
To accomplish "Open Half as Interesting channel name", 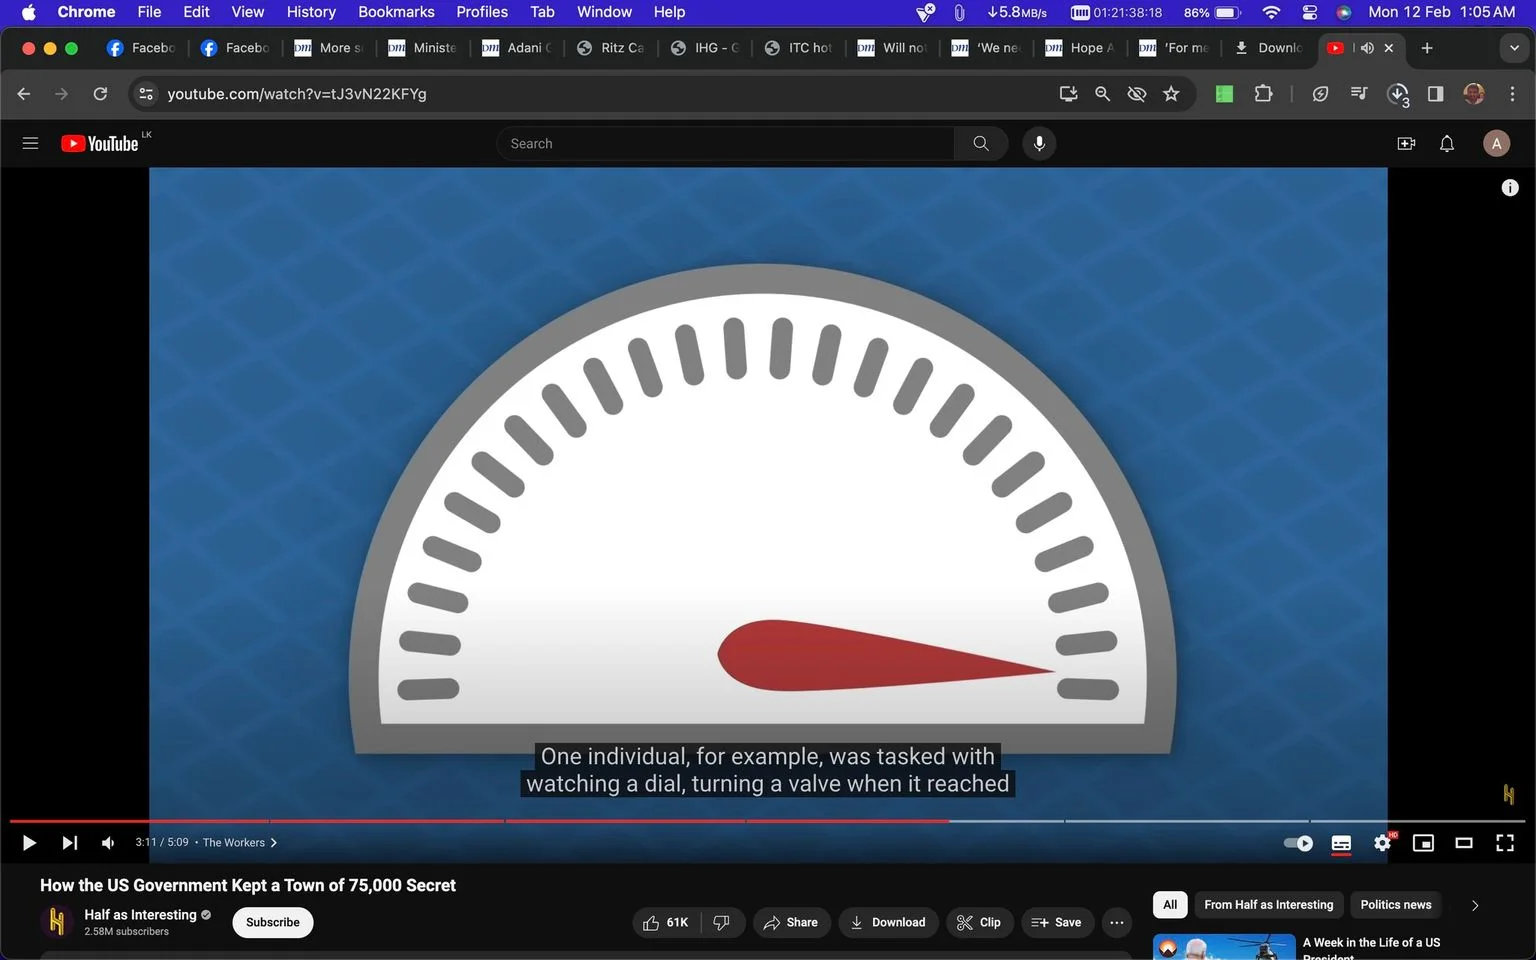I will 140,914.
